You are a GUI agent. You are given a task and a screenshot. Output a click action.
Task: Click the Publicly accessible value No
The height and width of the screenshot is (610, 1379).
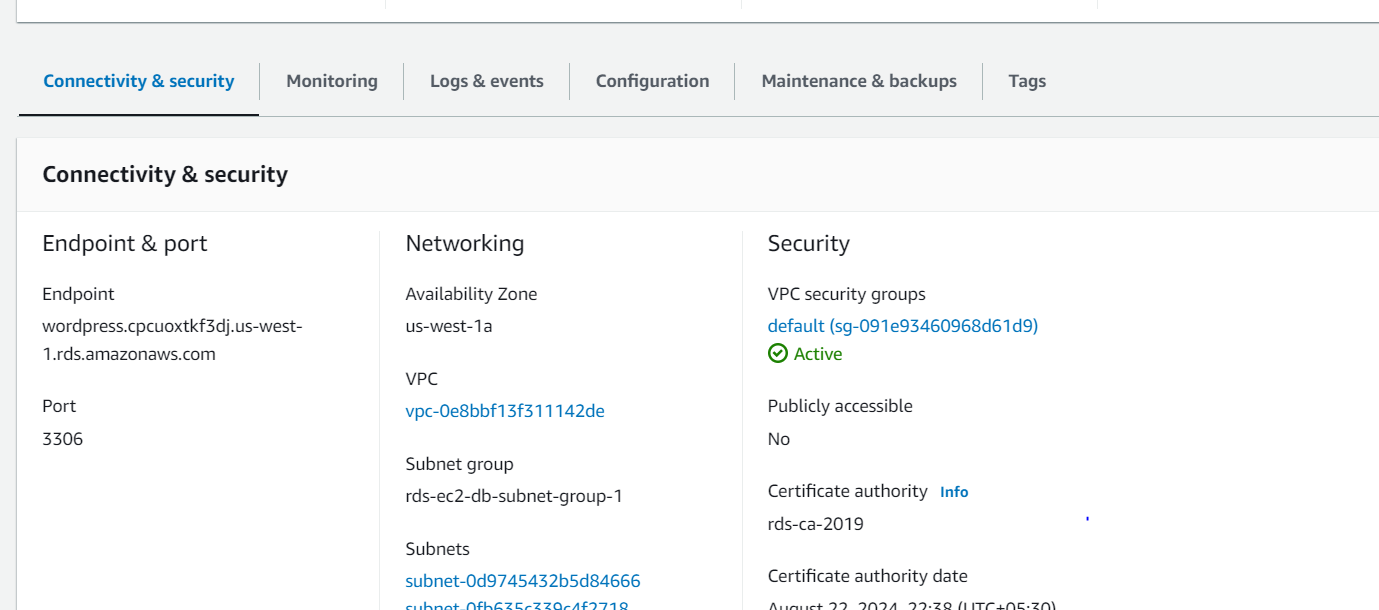pyautogui.click(x=779, y=439)
